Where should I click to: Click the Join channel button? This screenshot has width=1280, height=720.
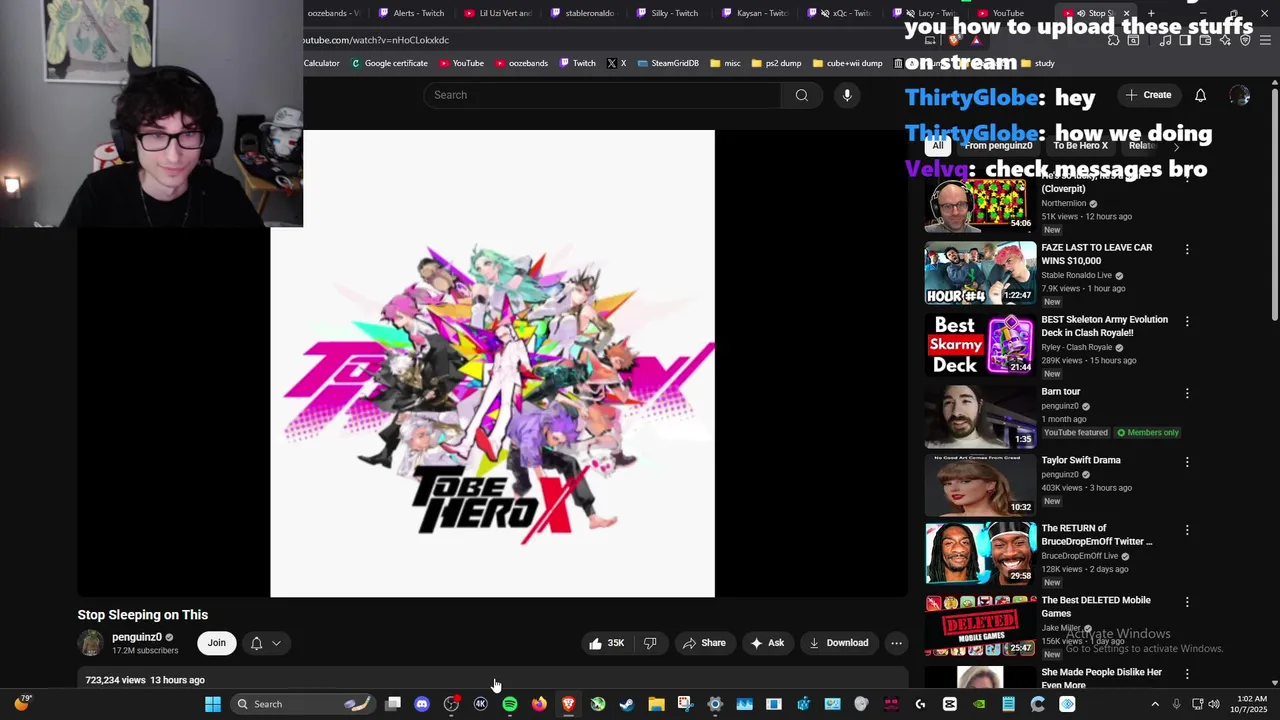(217, 643)
